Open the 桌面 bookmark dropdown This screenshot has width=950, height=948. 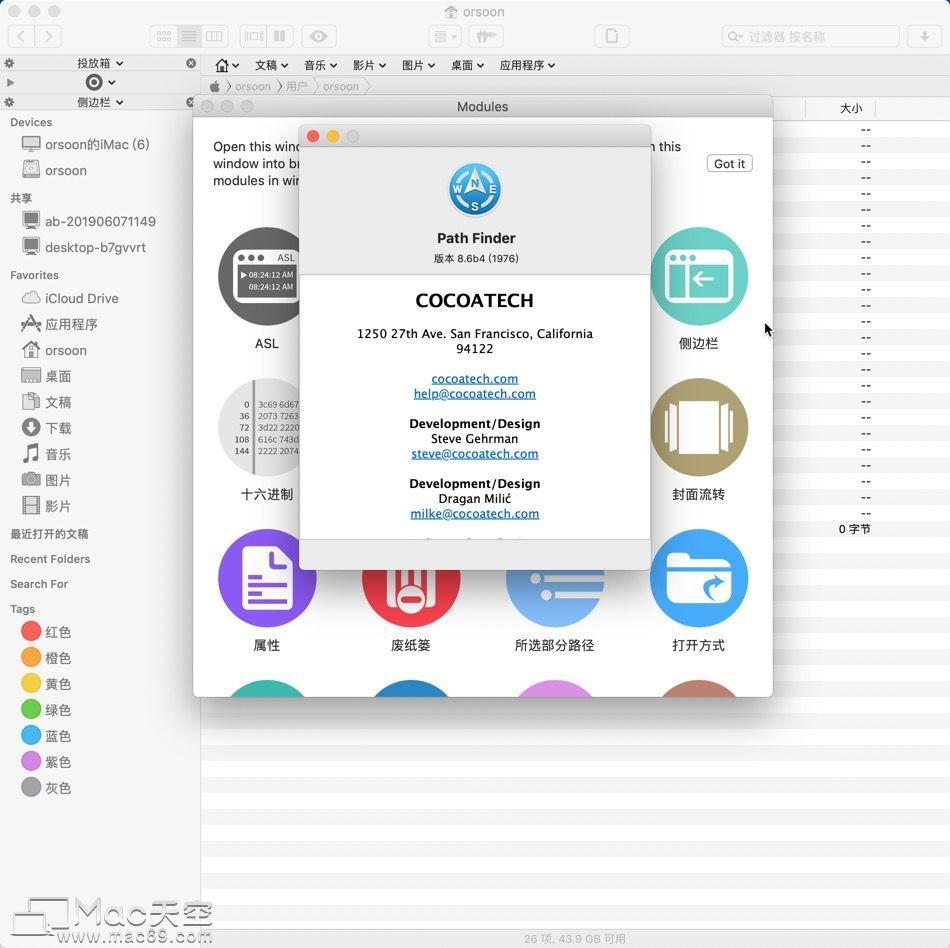[467, 65]
